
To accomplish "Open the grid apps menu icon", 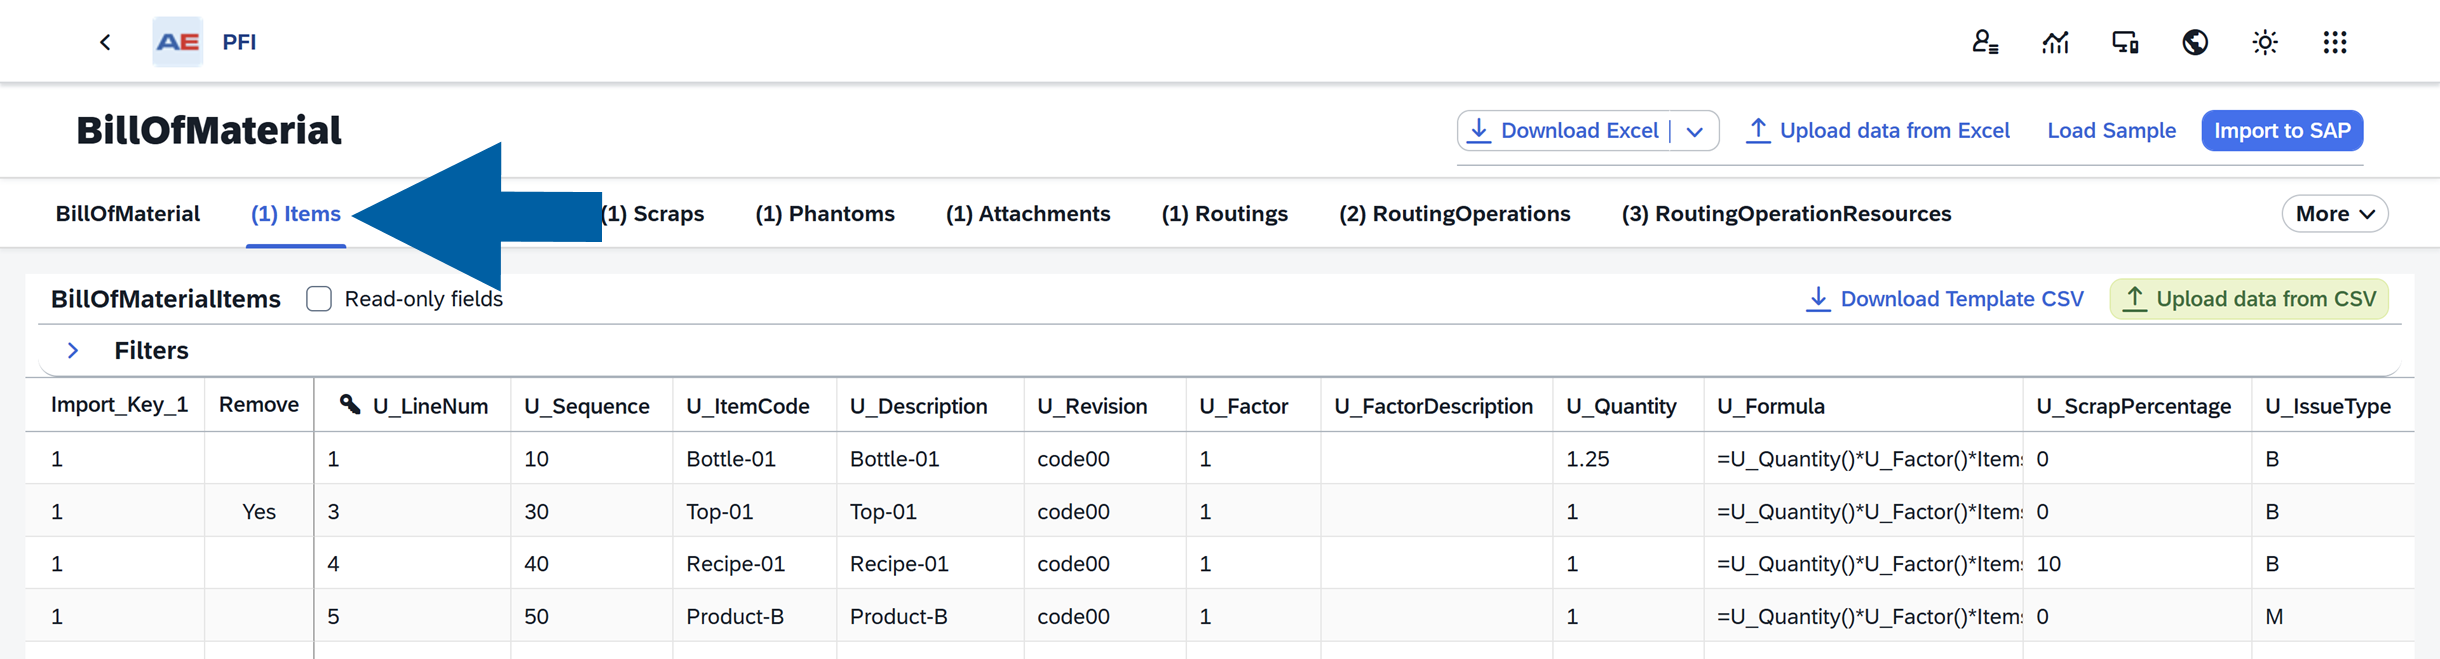I will click(x=2335, y=42).
